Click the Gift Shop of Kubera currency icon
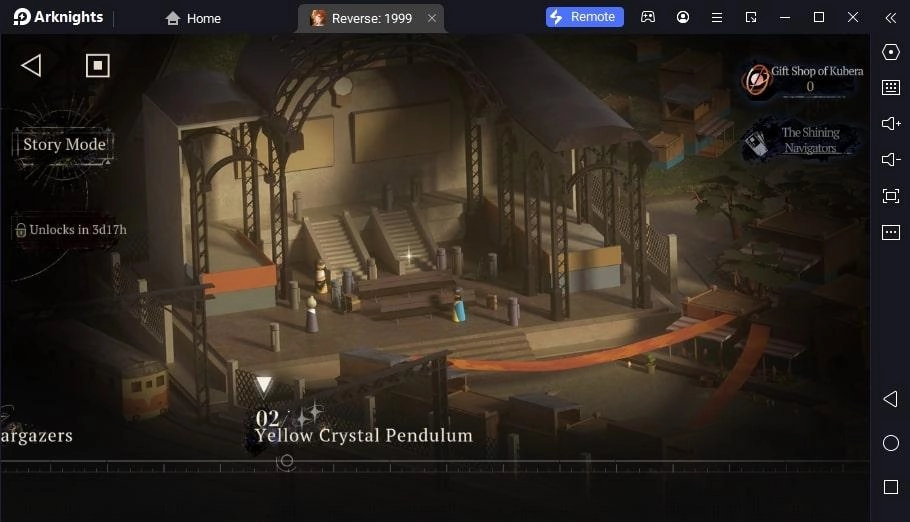The width and height of the screenshot is (910, 522). tap(756, 79)
